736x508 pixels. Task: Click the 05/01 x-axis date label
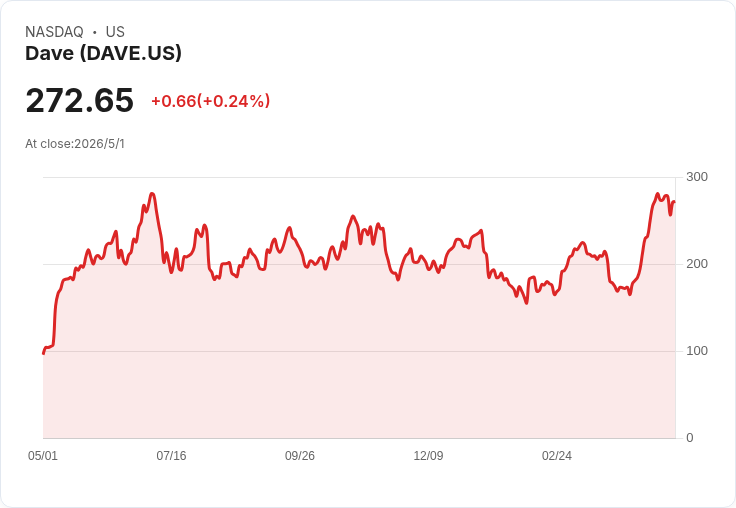point(43,455)
